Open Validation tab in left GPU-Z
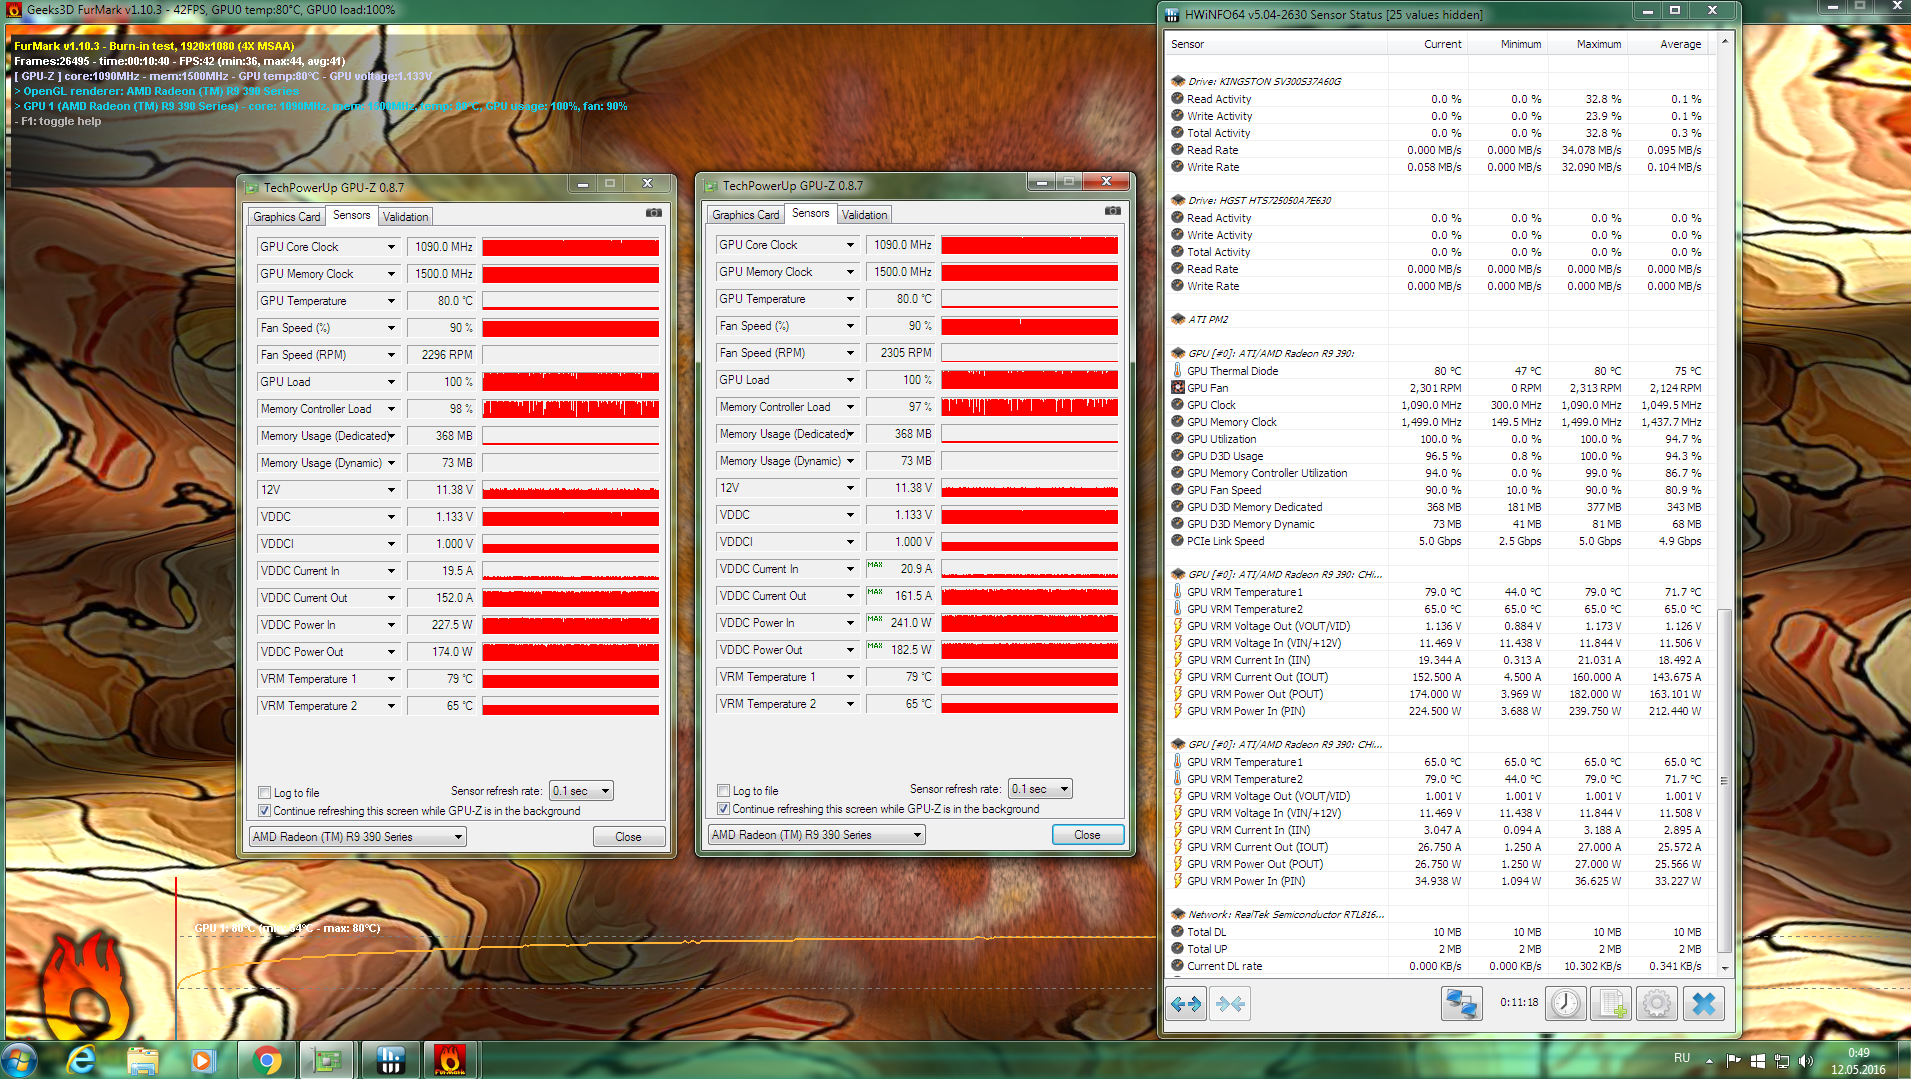 click(x=405, y=217)
